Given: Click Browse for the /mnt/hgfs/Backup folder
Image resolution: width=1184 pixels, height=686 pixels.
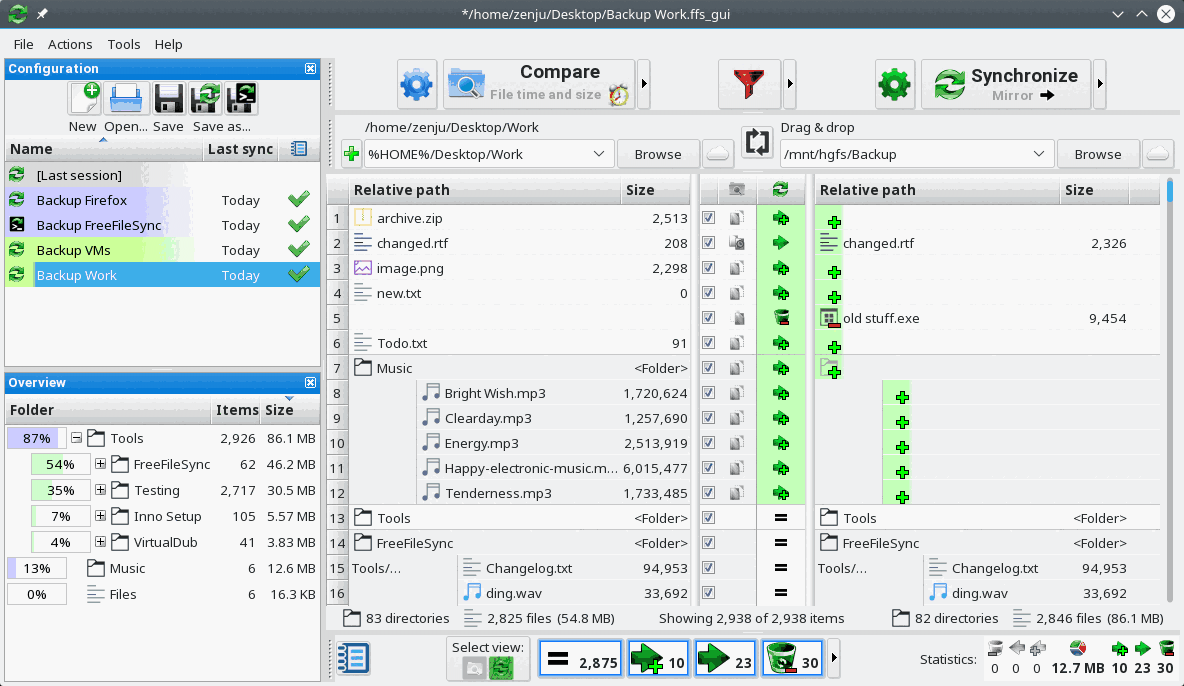Looking at the screenshot, I should tap(1097, 153).
